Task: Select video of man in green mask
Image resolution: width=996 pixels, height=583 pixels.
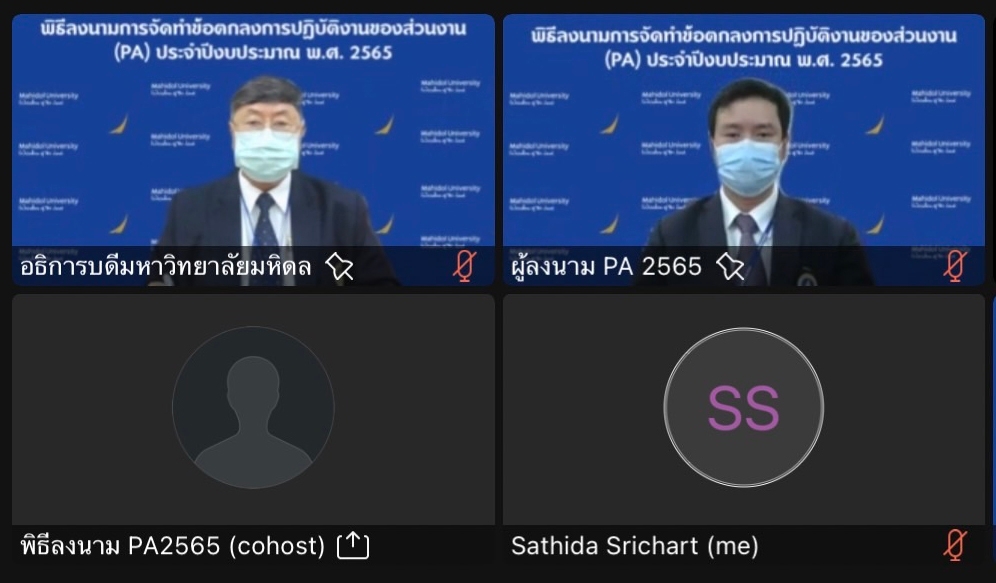Action: click(253, 150)
